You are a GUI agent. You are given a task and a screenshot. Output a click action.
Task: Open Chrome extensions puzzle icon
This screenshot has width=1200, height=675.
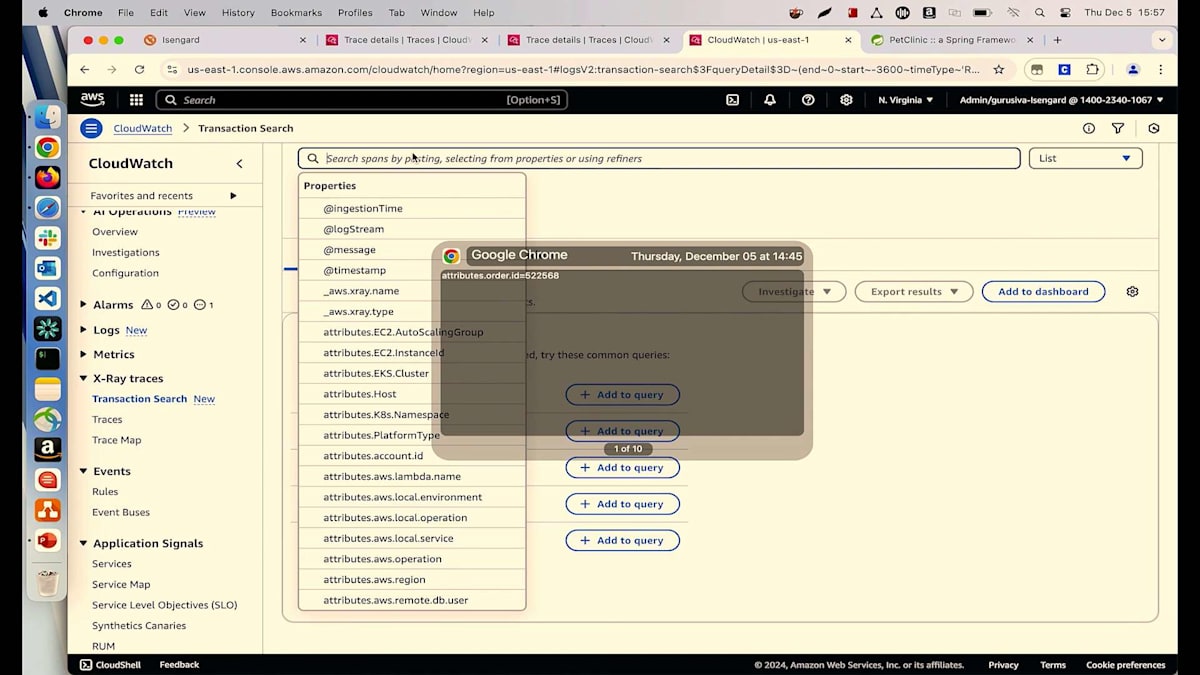[1092, 70]
